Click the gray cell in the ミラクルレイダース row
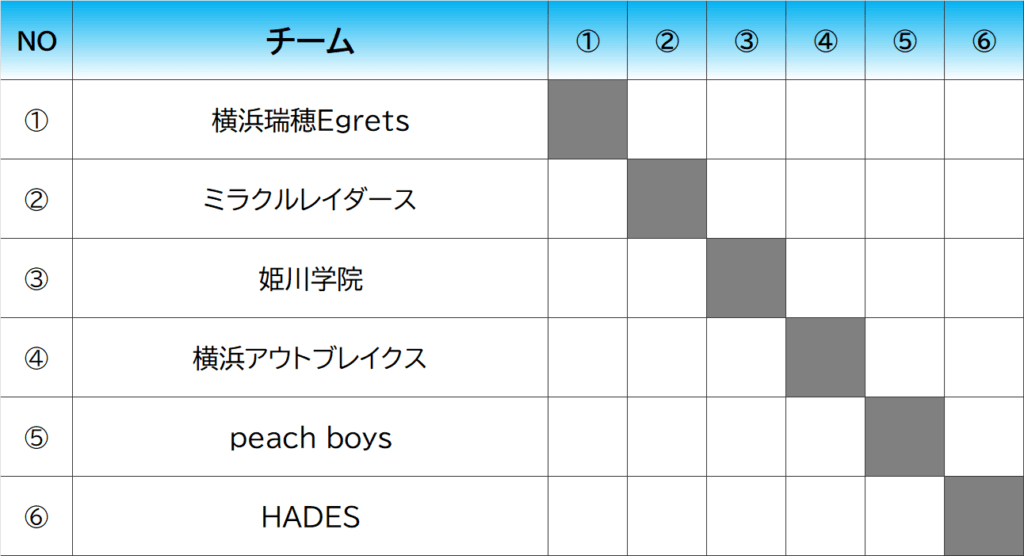 pos(667,199)
